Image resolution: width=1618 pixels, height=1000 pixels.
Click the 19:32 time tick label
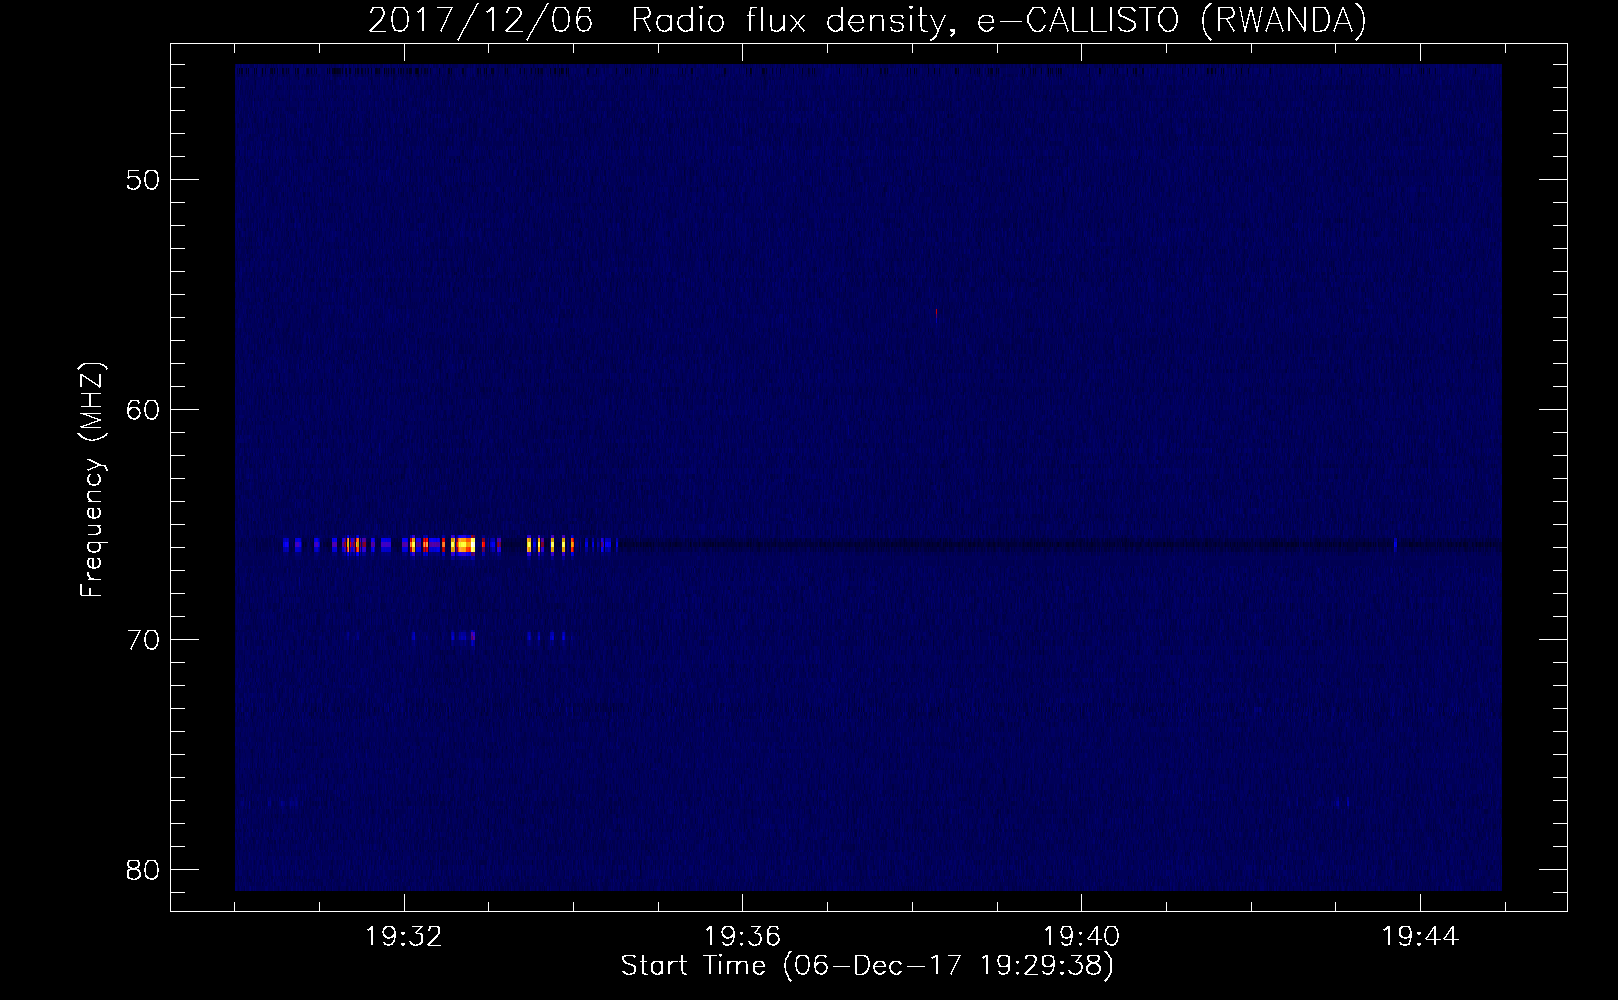point(404,937)
